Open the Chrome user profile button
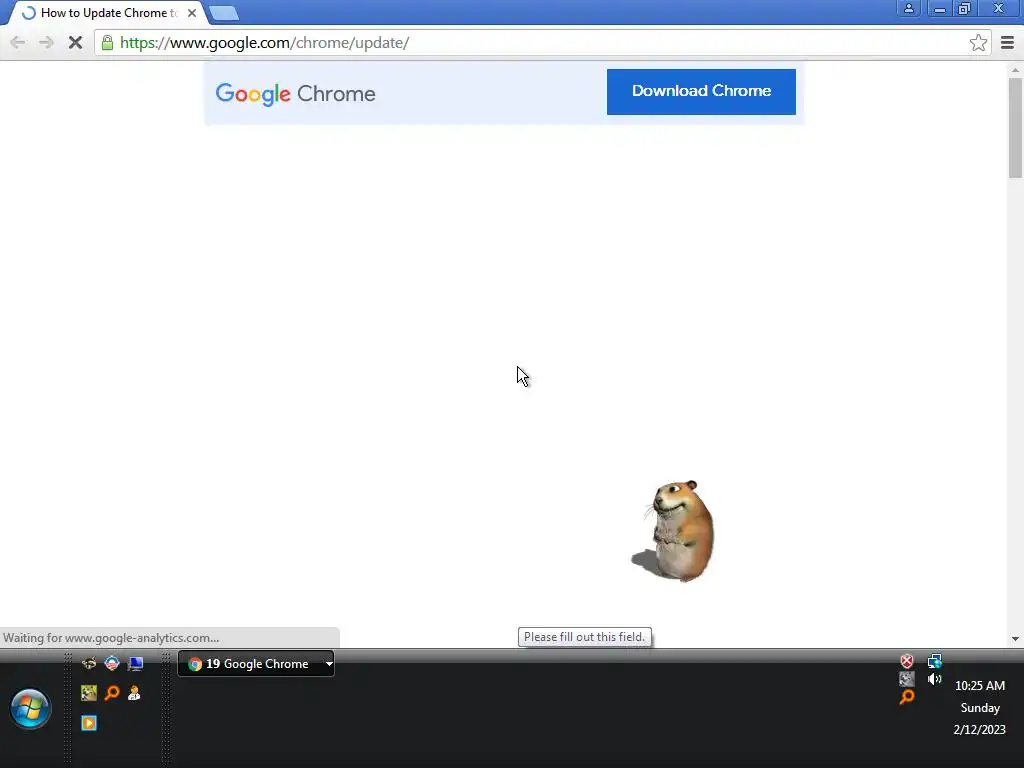 [908, 8]
